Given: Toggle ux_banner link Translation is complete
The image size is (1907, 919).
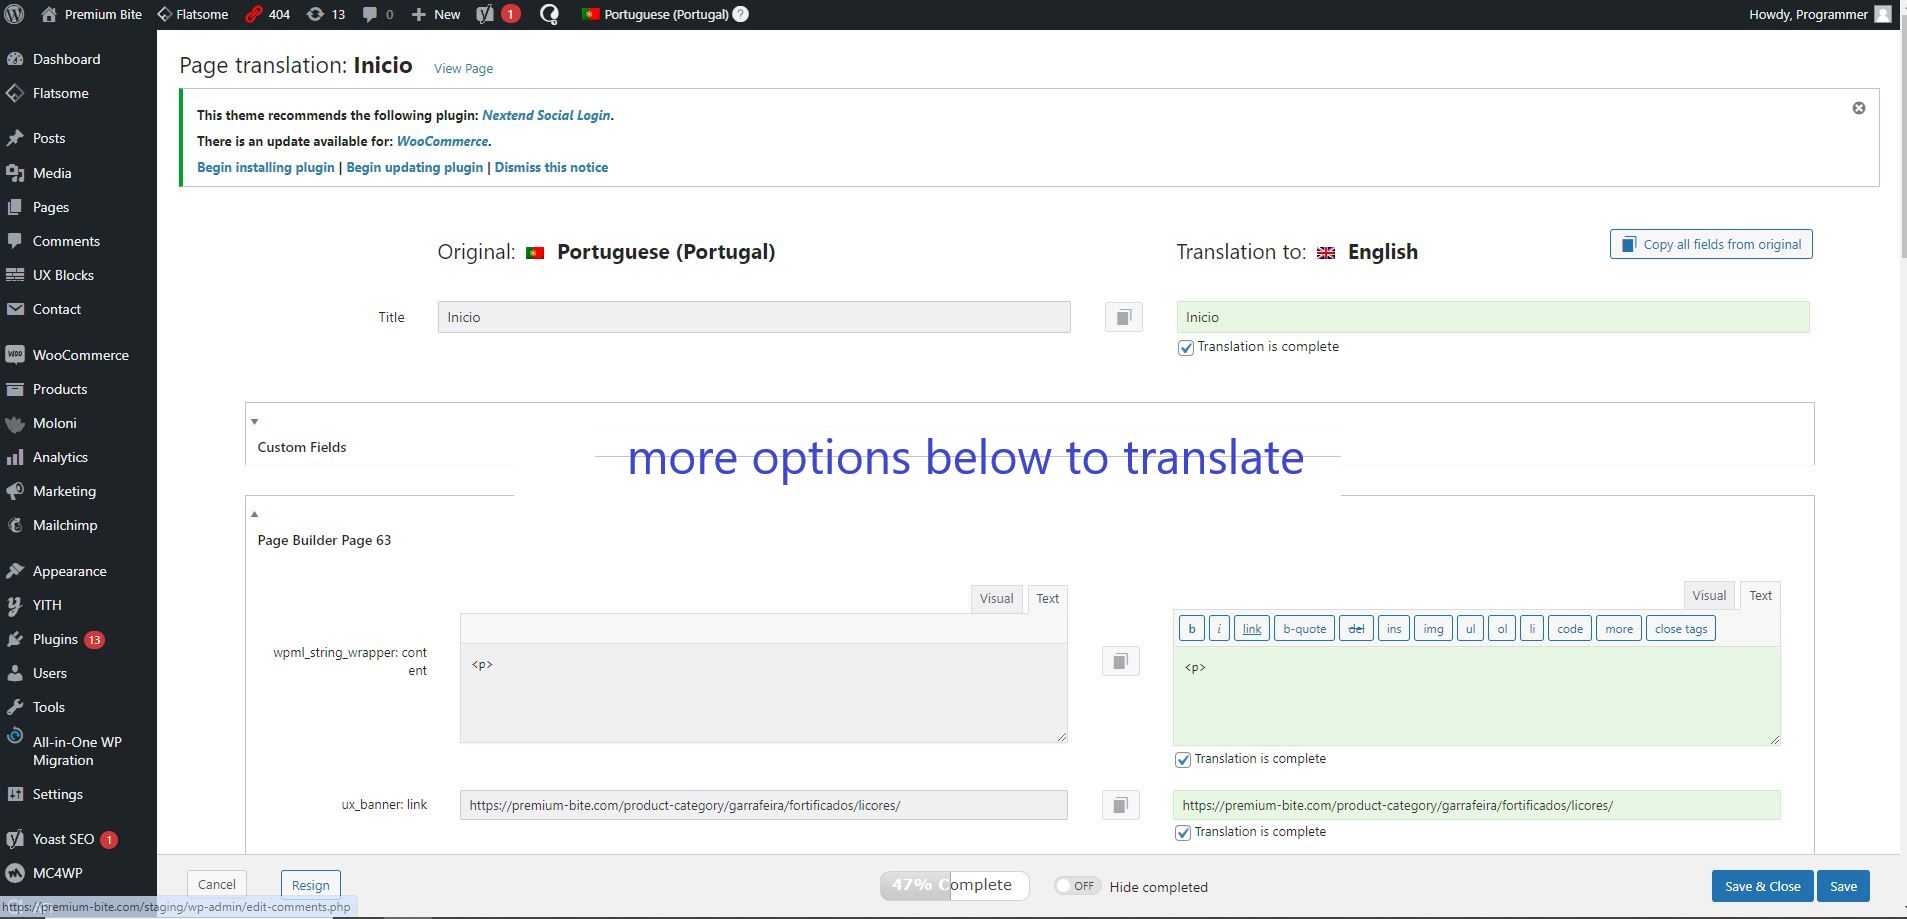Looking at the screenshot, I should tap(1182, 833).
